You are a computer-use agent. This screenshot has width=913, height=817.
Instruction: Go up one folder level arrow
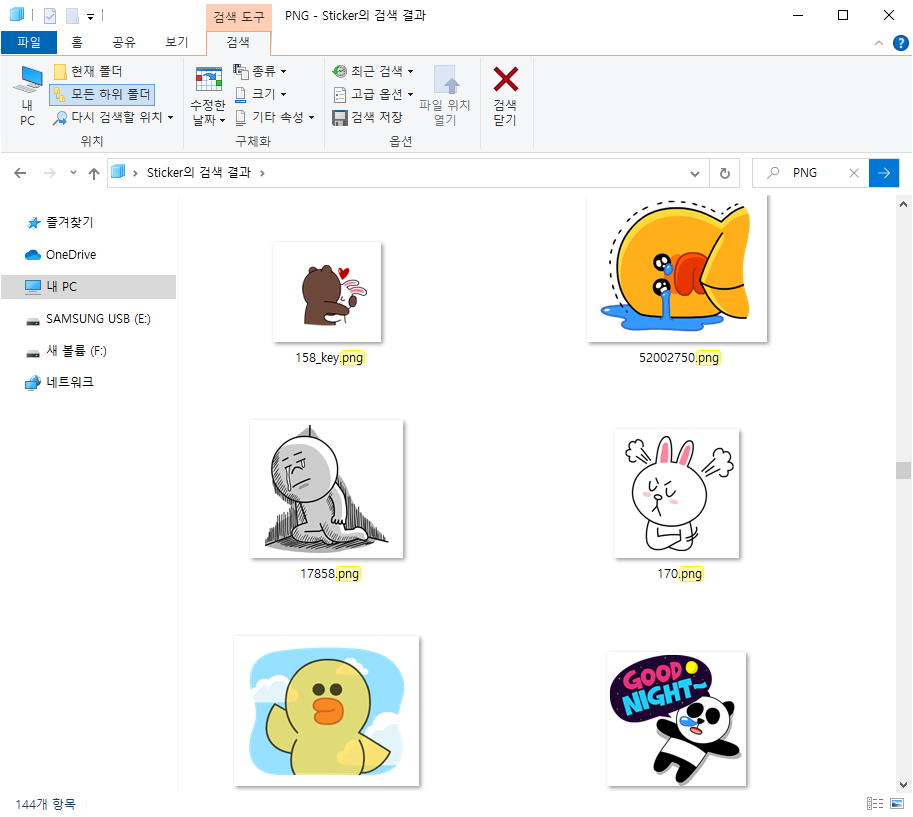pyautogui.click(x=94, y=173)
